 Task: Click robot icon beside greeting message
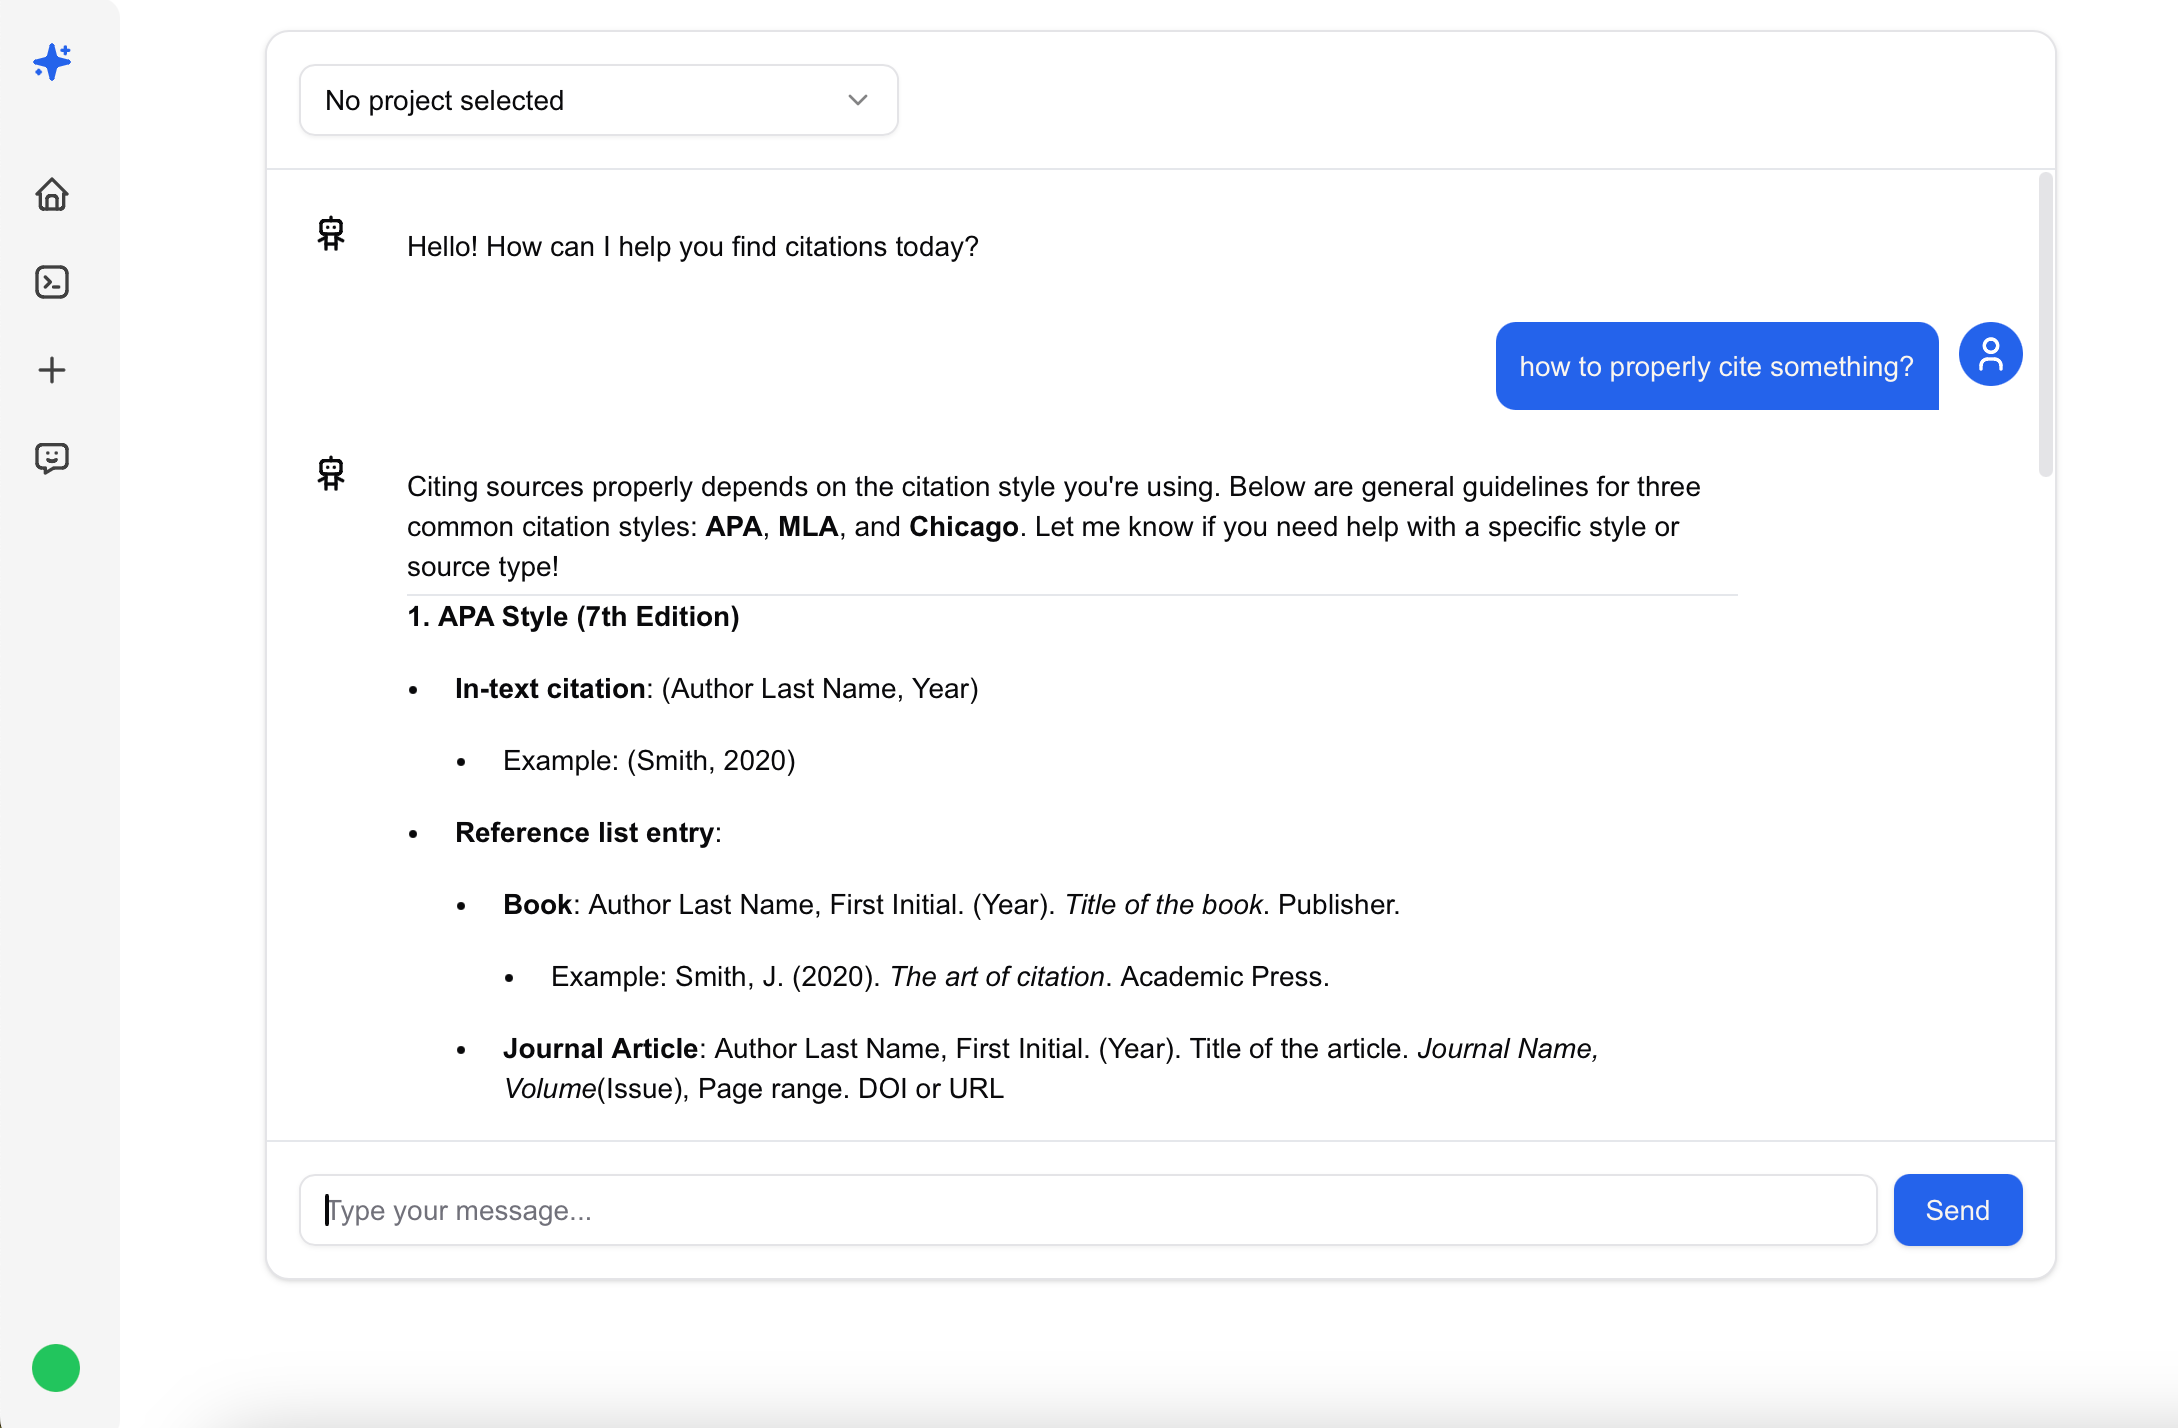(x=331, y=234)
